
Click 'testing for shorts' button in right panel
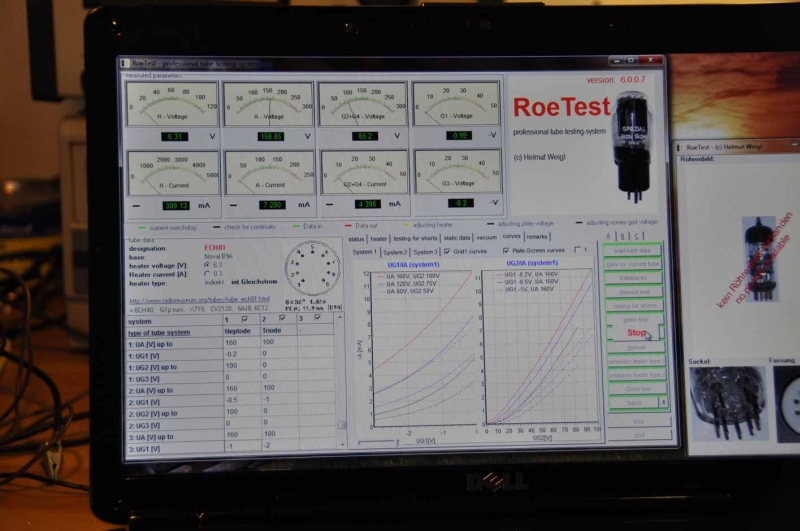coord(634,306)
